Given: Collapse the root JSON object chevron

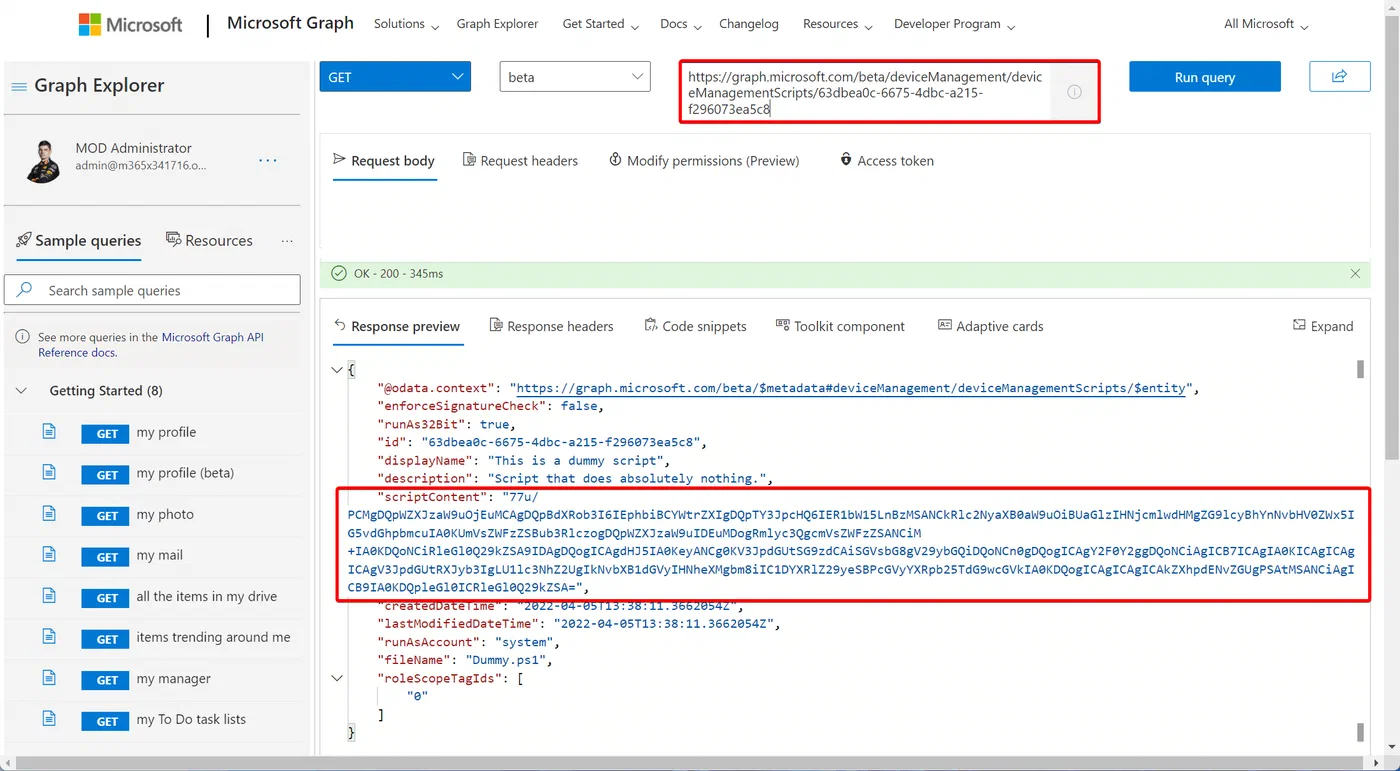Looking at the screenshot, I should (337, 370).
